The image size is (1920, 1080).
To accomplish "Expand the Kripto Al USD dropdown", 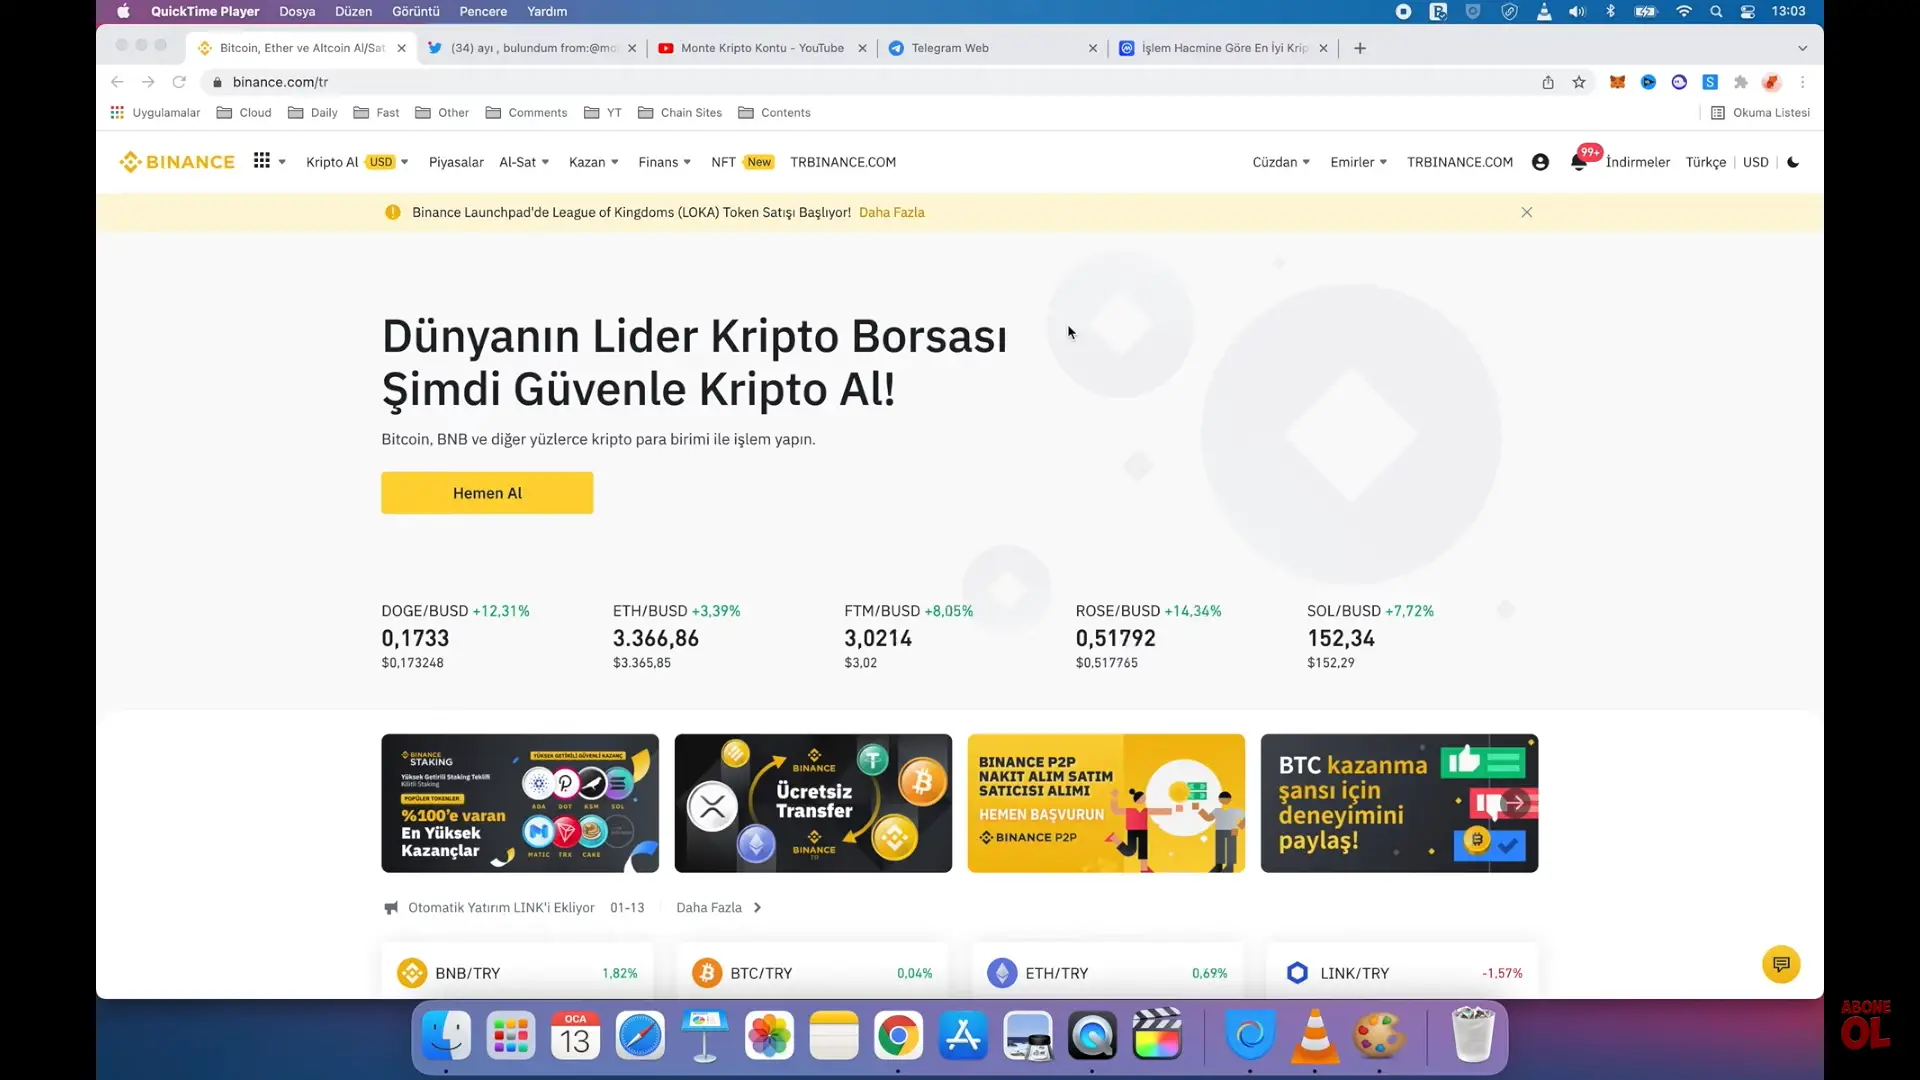I will [x=357, y=162].
